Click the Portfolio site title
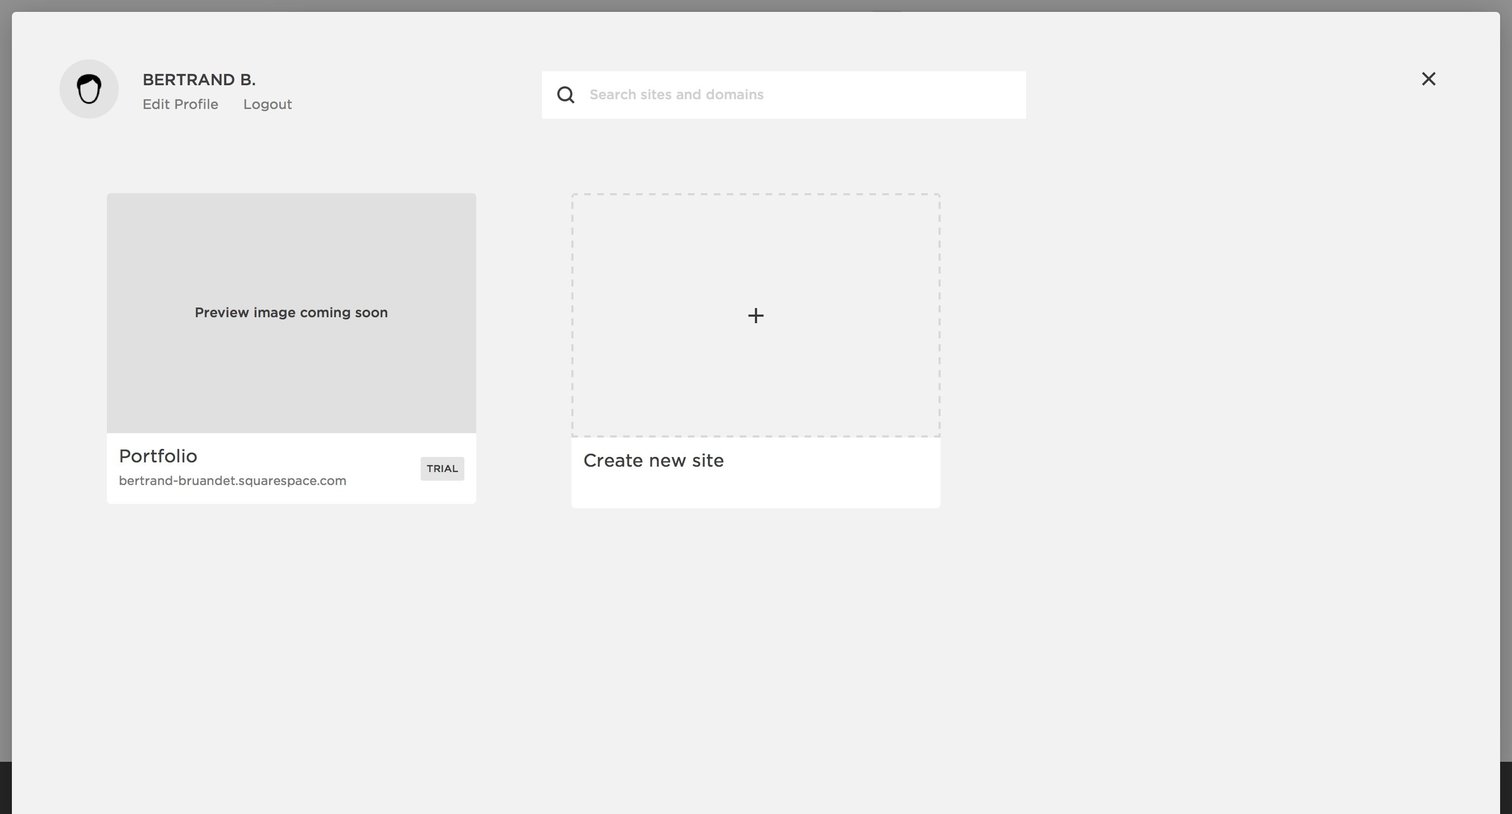This screenshot has width=1512, height=814. click(158, 456)
